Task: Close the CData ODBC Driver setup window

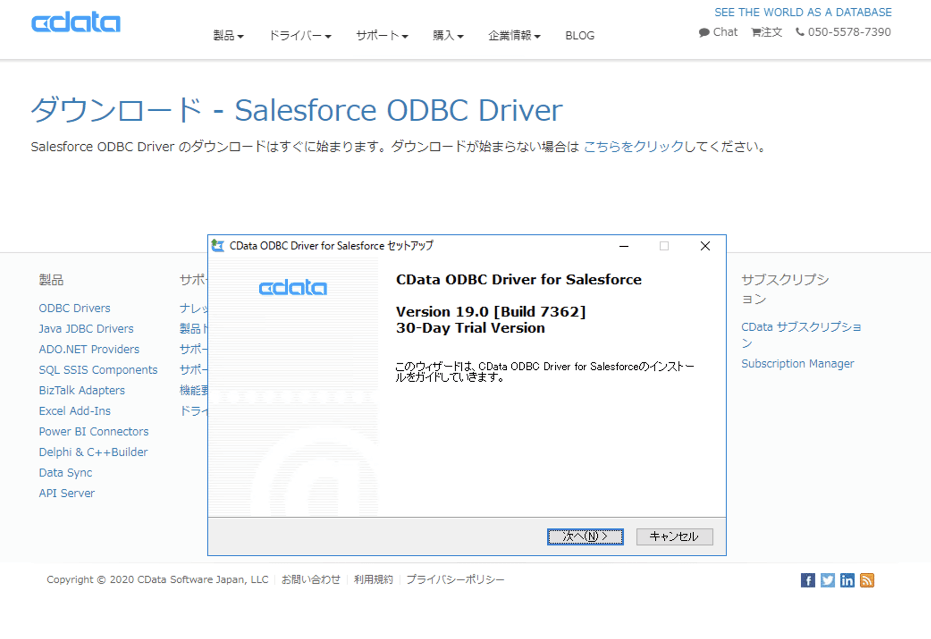Action: (705, 246)
